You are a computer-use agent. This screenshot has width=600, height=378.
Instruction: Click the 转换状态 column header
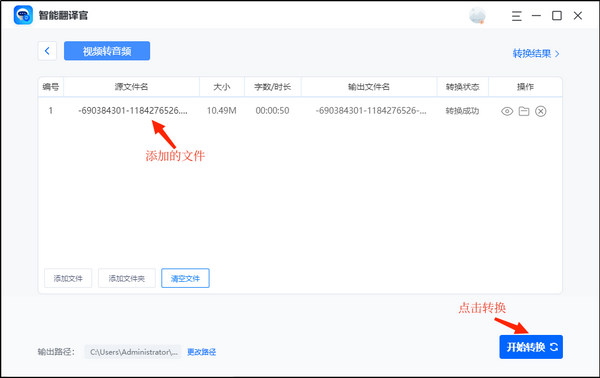463,87
